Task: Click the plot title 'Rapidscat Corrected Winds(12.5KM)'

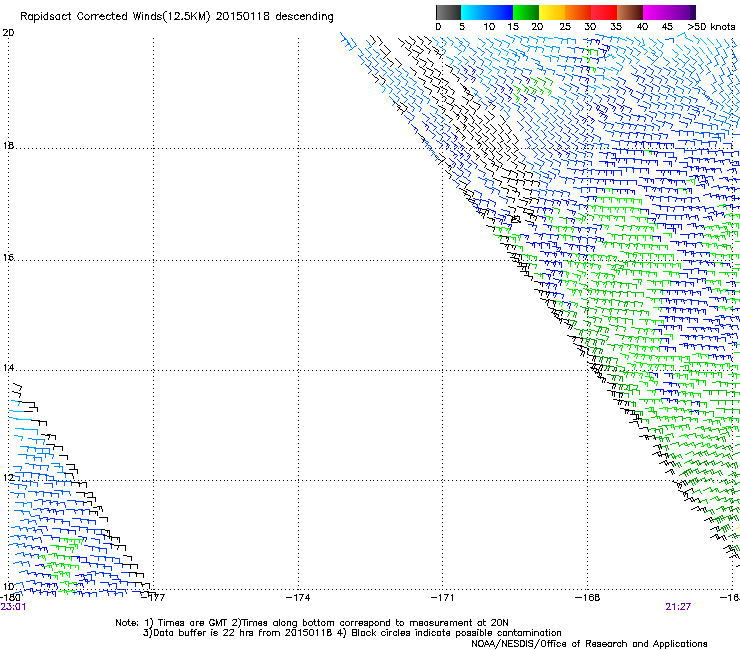Action: [115, 17]
